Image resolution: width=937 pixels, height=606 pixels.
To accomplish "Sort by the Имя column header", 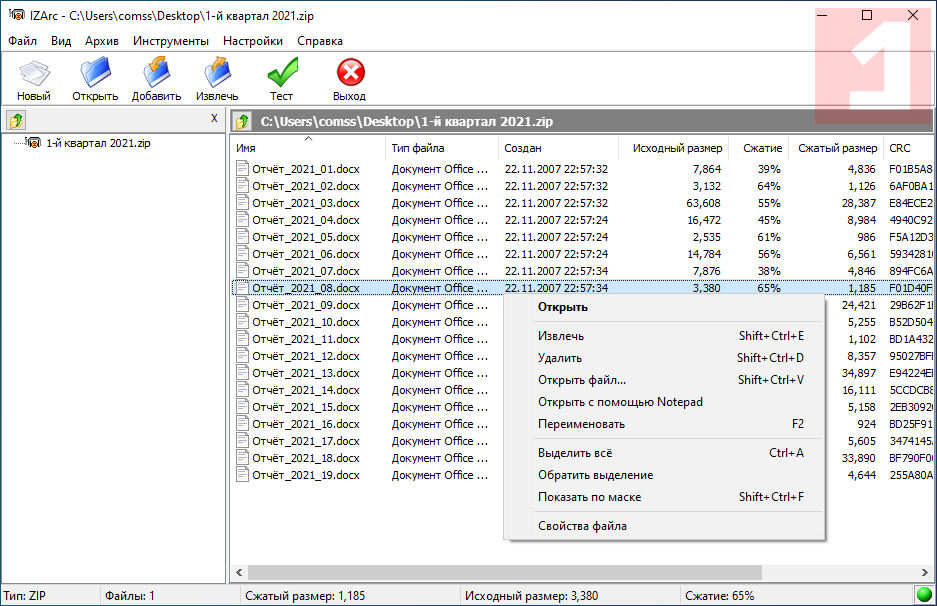I will (308, 148).
